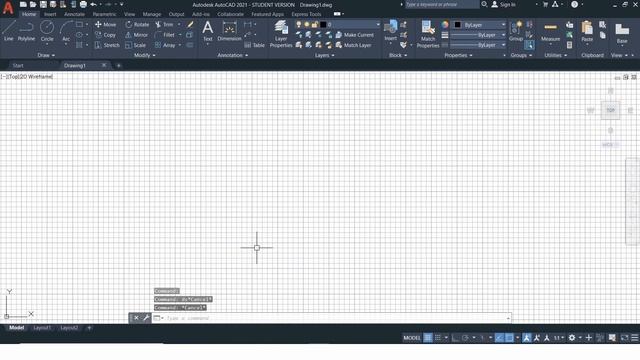Click Make Current layer button
The width and height of the screenshot is (640, 360).
click(x=354, y=35)
